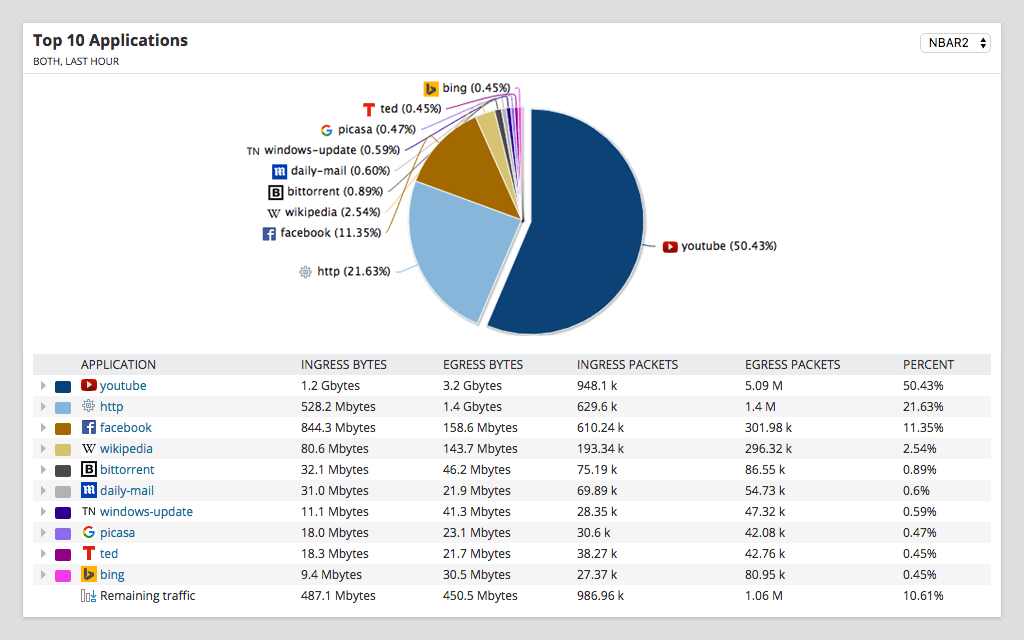Expand the youtube row details
This screenshot has height=640, width=1024.
point(42,385)
